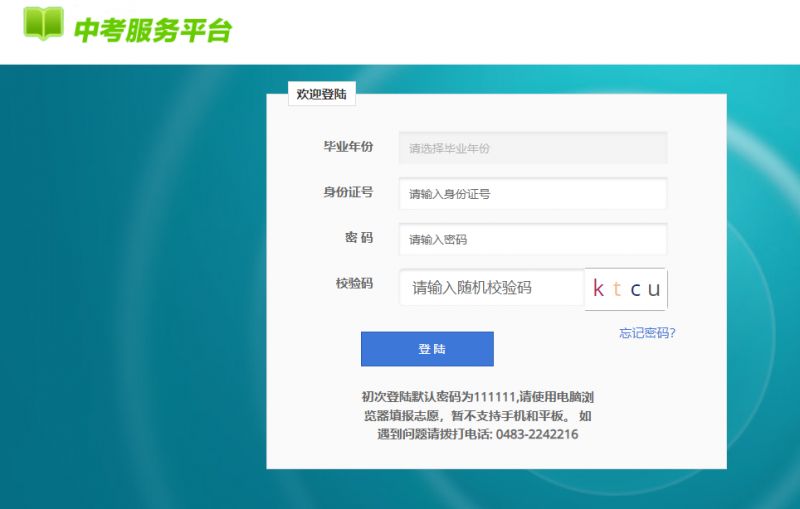The image size is (800, 509).
Task: Focus the 密码 password input field
Action: point(533,239)
